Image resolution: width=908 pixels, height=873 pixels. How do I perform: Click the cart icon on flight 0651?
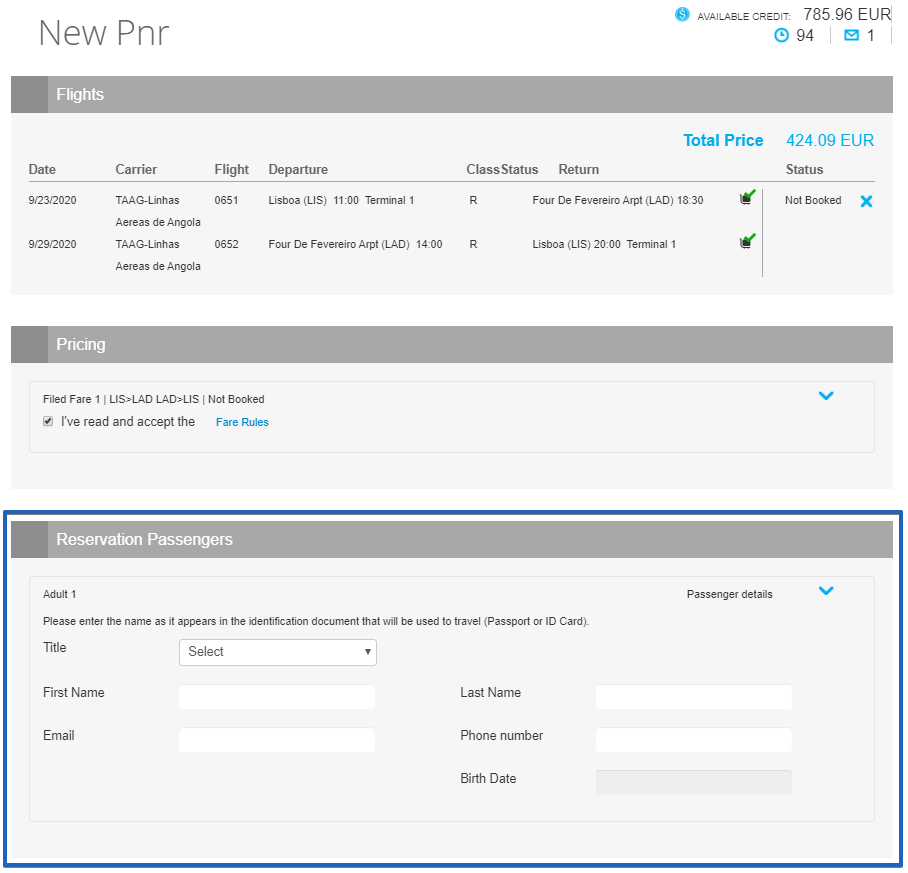[x=747, y=198]
